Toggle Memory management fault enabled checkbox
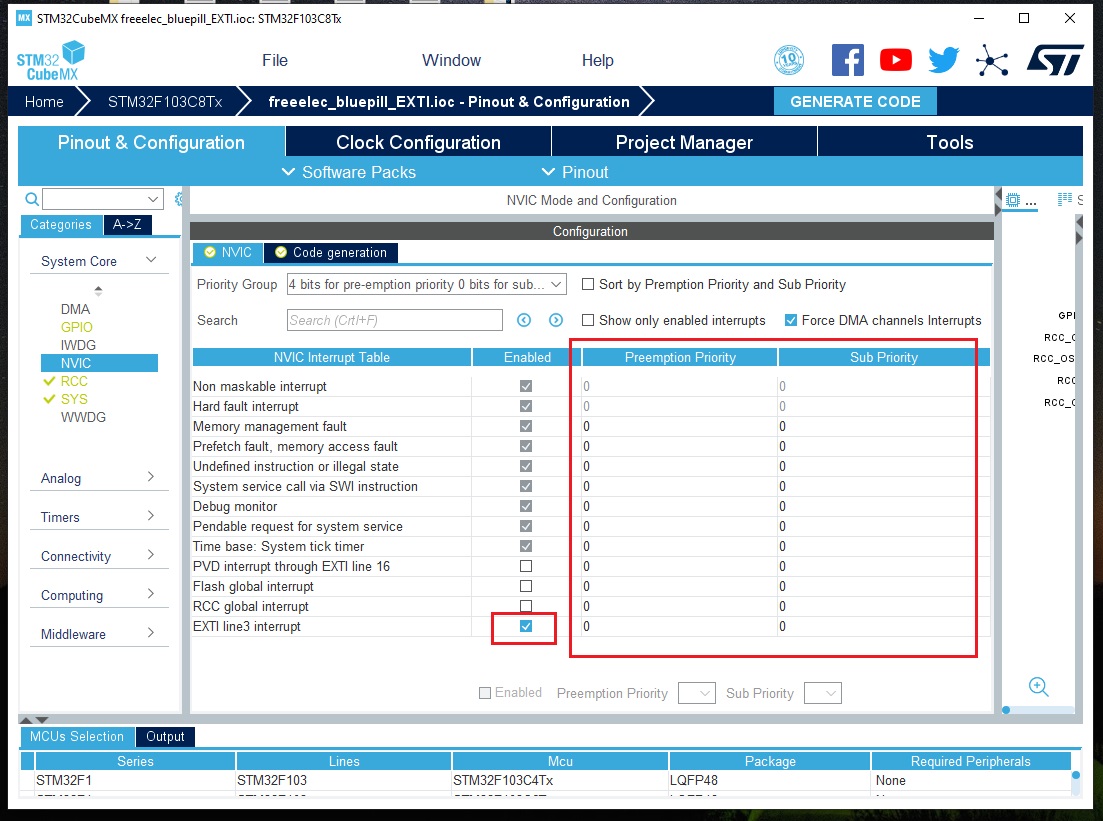The image size is (1103, 821). tap(526, 426)
